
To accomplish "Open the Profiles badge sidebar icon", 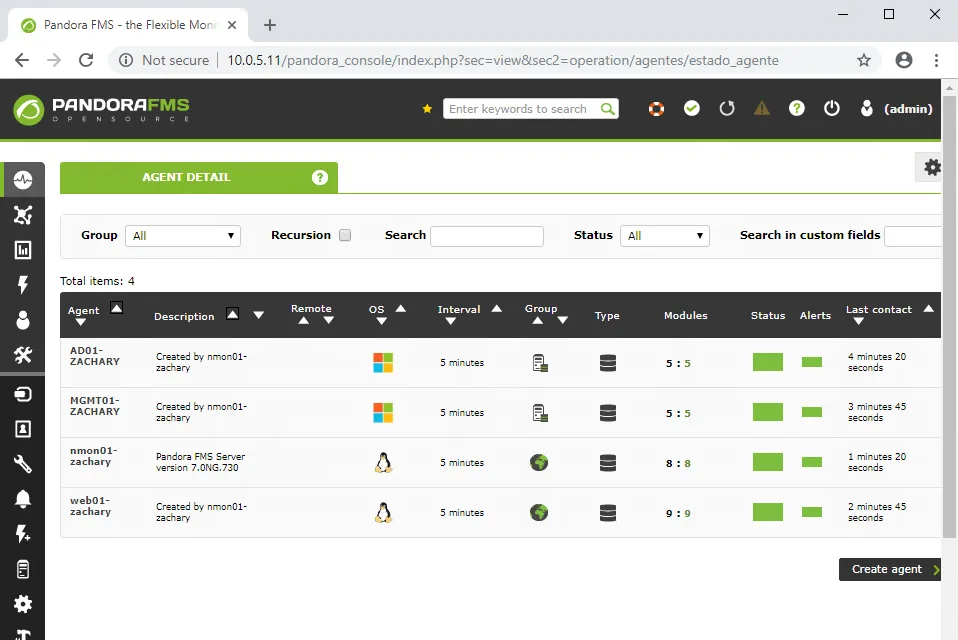I will [23, 429].
